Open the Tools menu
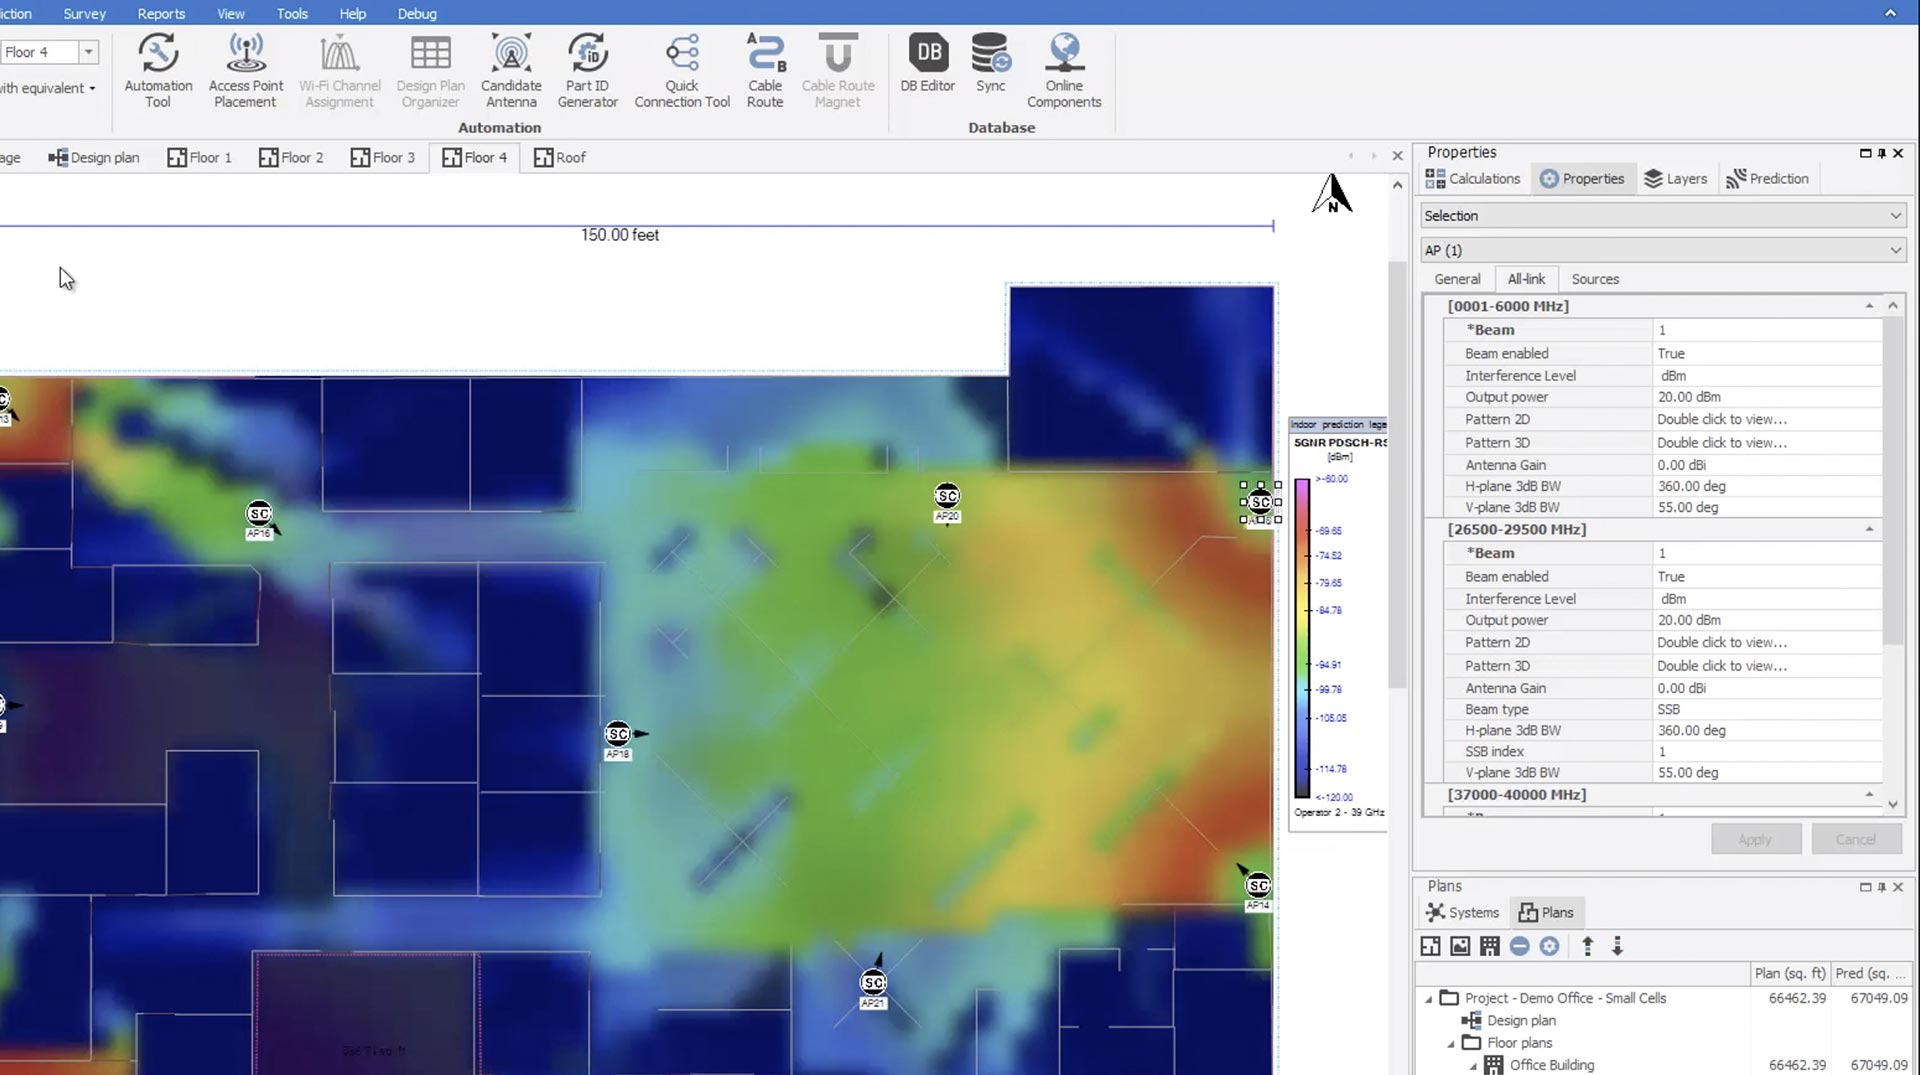The width and height of the screenshot is (1920, 1075). (x=292, y=13)
